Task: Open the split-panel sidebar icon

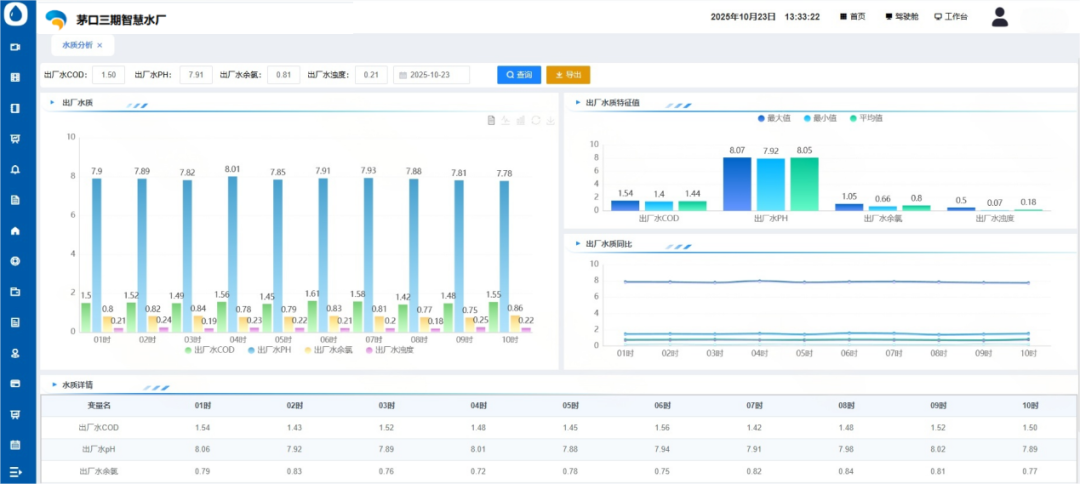Action: pyautogui.click(x=15, y=108)
